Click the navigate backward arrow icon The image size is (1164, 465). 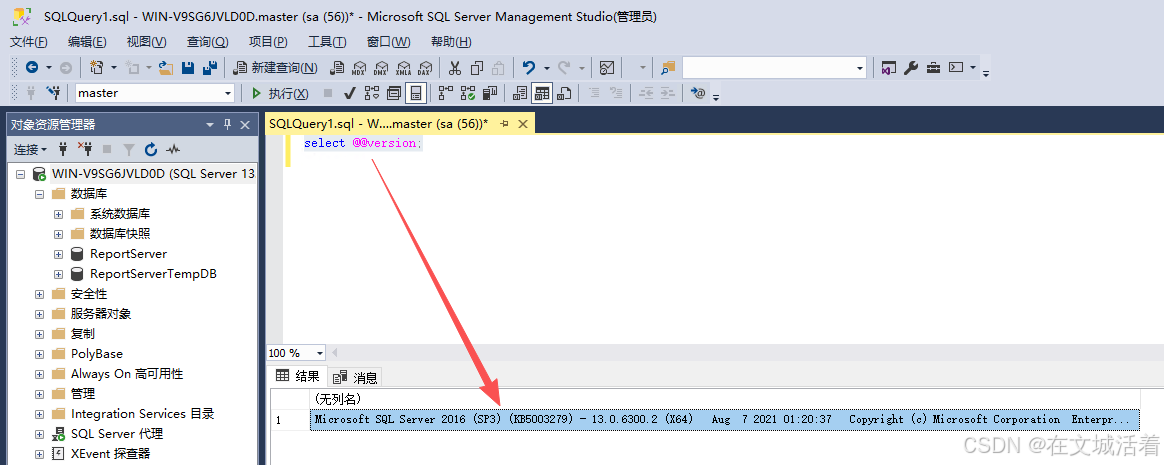tap(32, 68)
